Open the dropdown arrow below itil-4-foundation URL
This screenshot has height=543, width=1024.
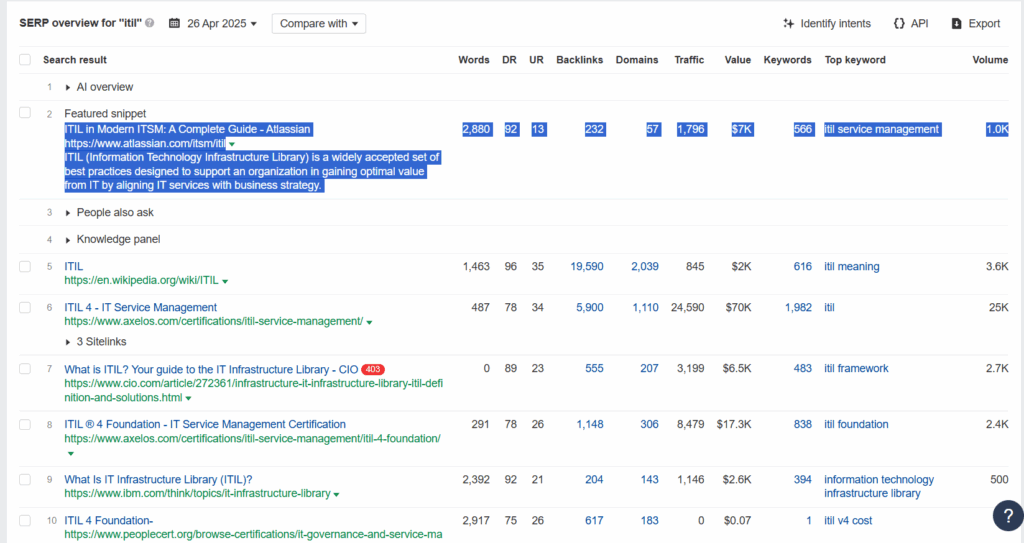pos(71,453)
